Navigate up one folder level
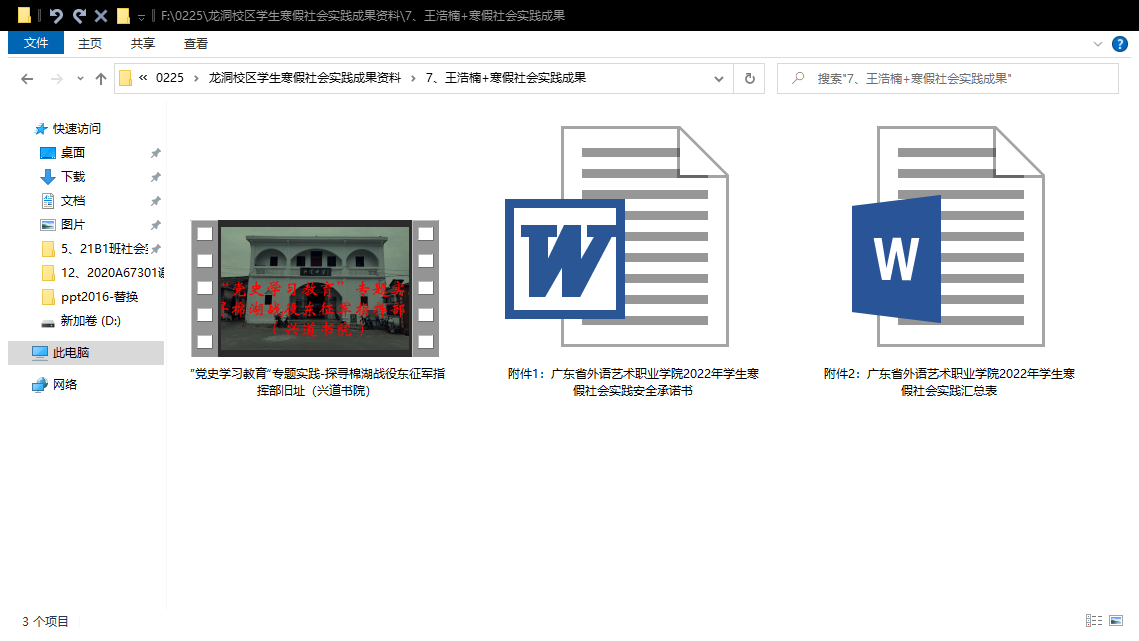1139x641 pixels. coord(100,79)
